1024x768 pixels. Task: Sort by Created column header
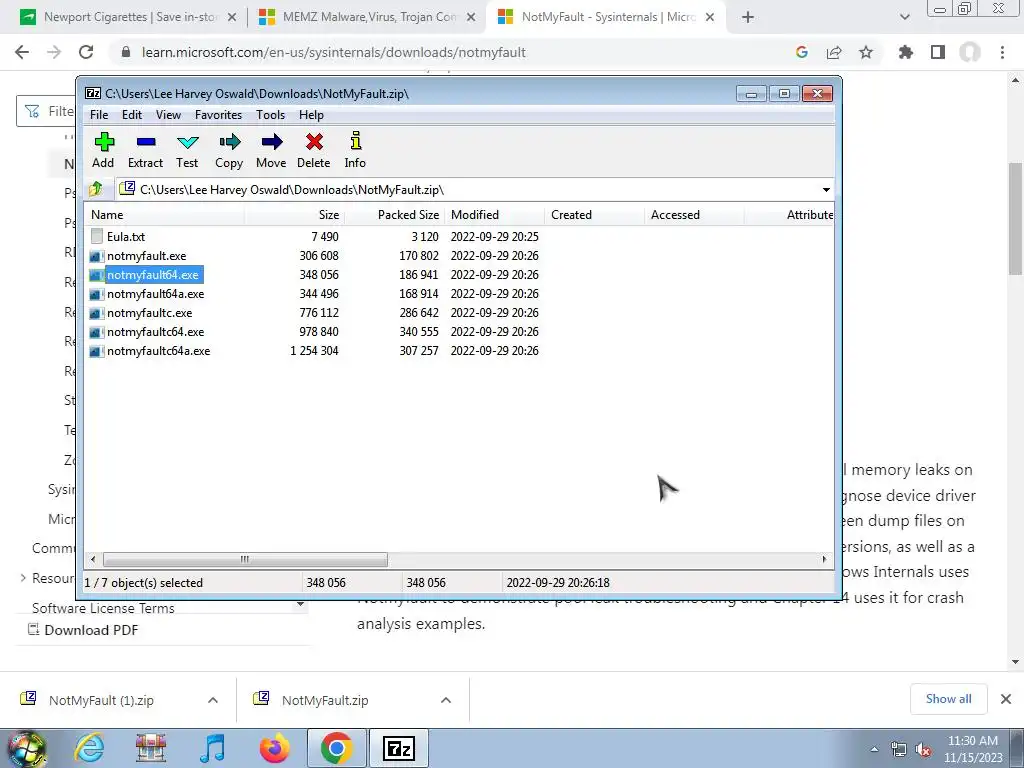point(594,215)
